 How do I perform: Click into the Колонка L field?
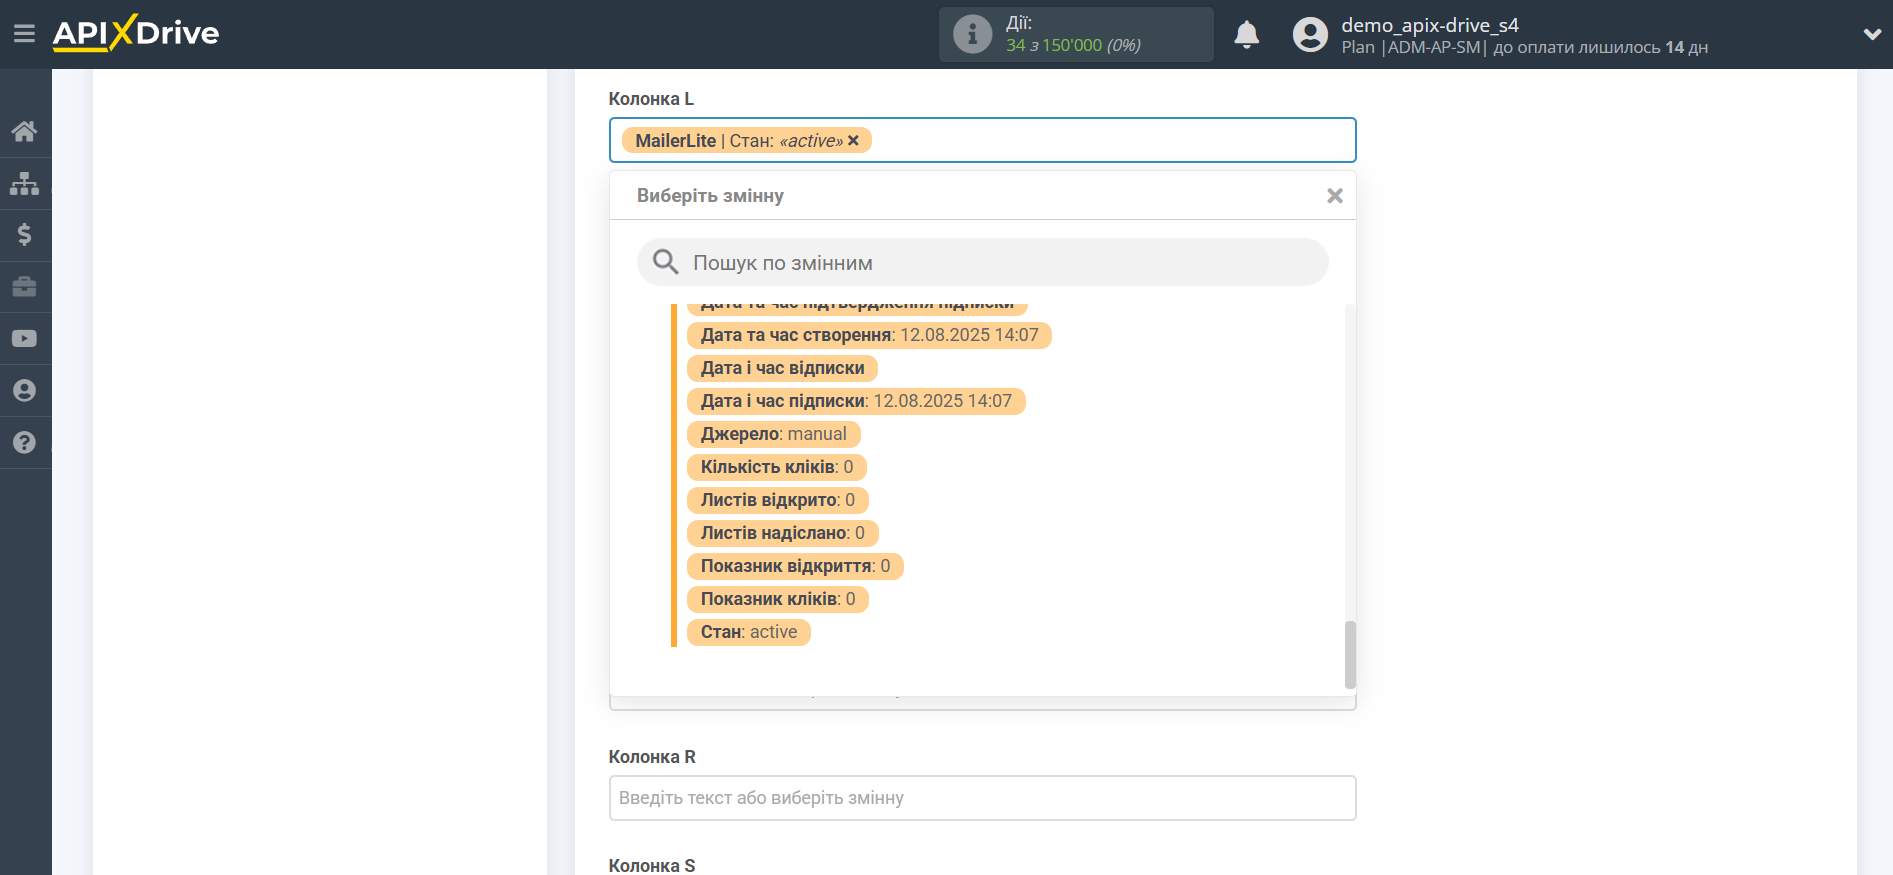[983, 140]
